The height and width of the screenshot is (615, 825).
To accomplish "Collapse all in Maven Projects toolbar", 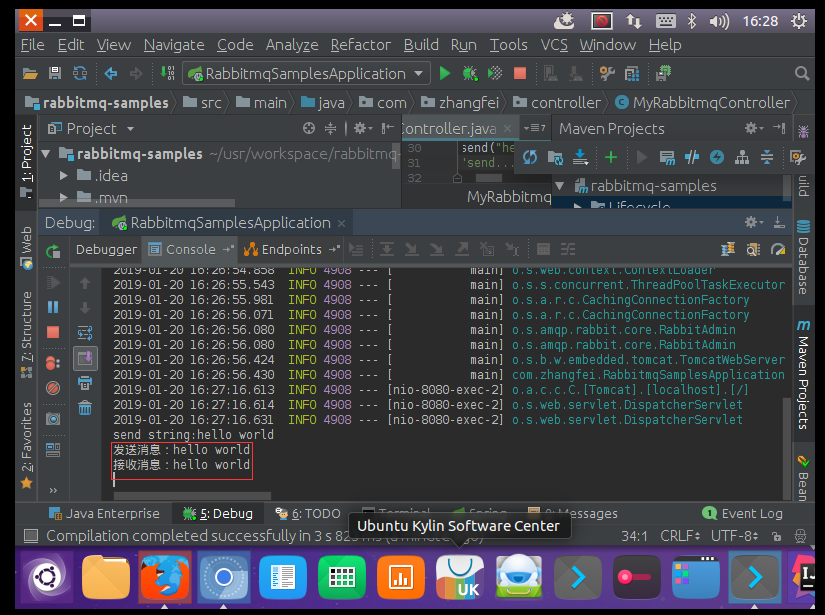I will coord(767,157).
